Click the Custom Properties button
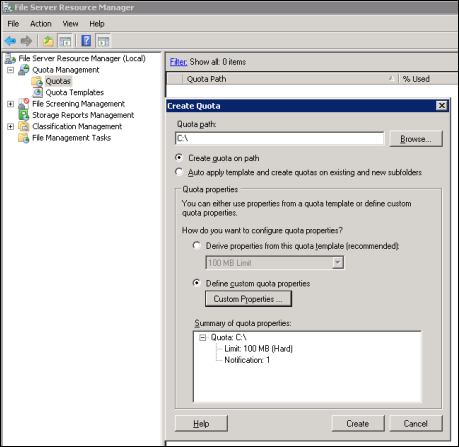 (x=248, y=299)
